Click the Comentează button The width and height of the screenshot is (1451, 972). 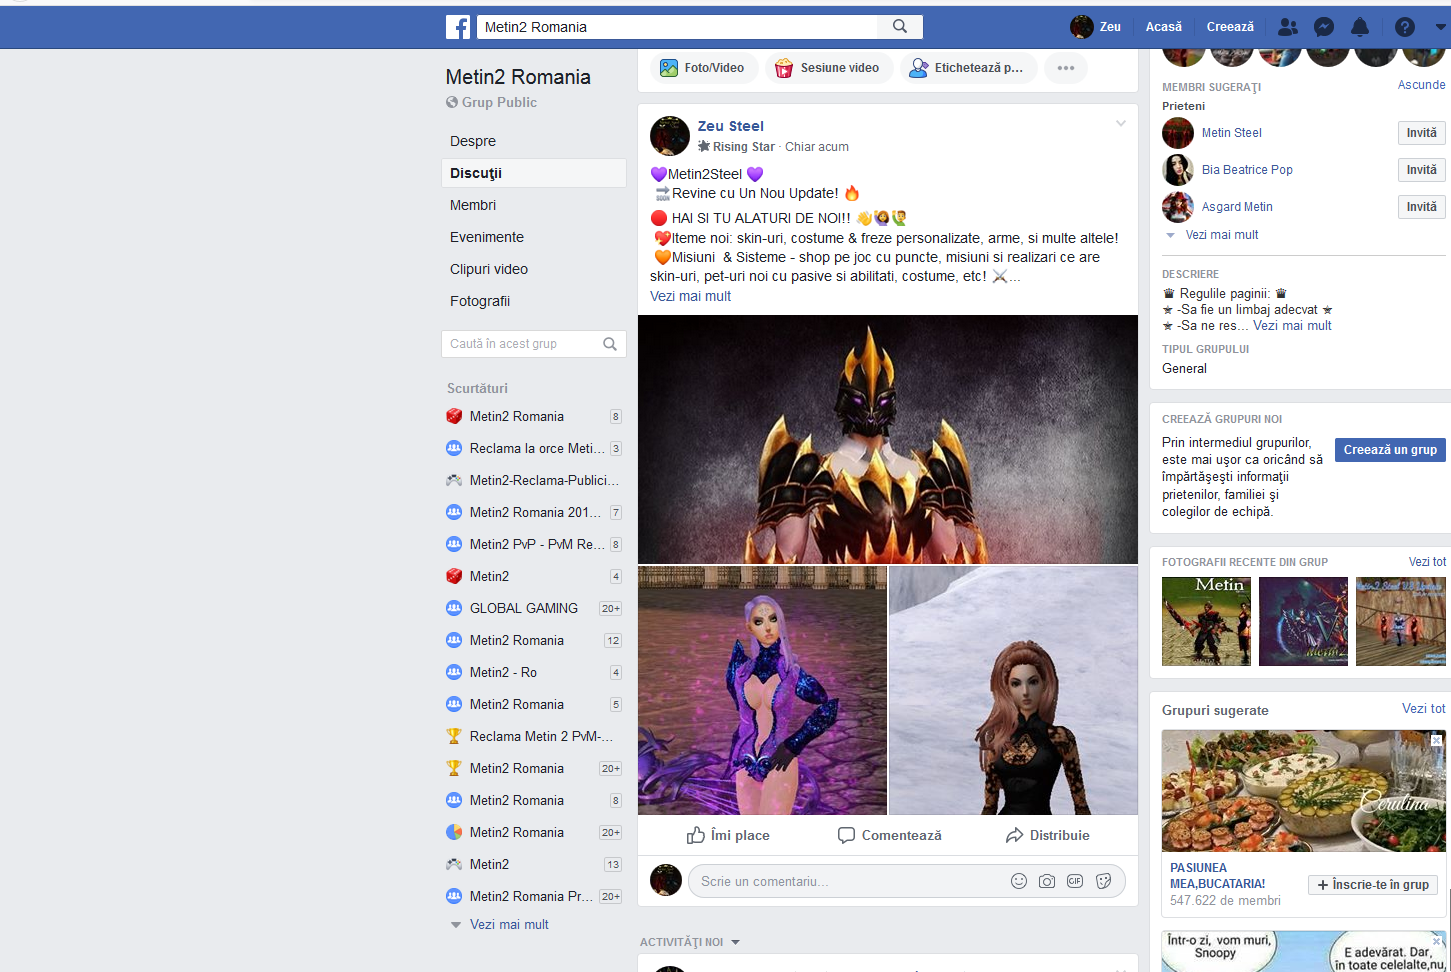click(x=890, y=835)
